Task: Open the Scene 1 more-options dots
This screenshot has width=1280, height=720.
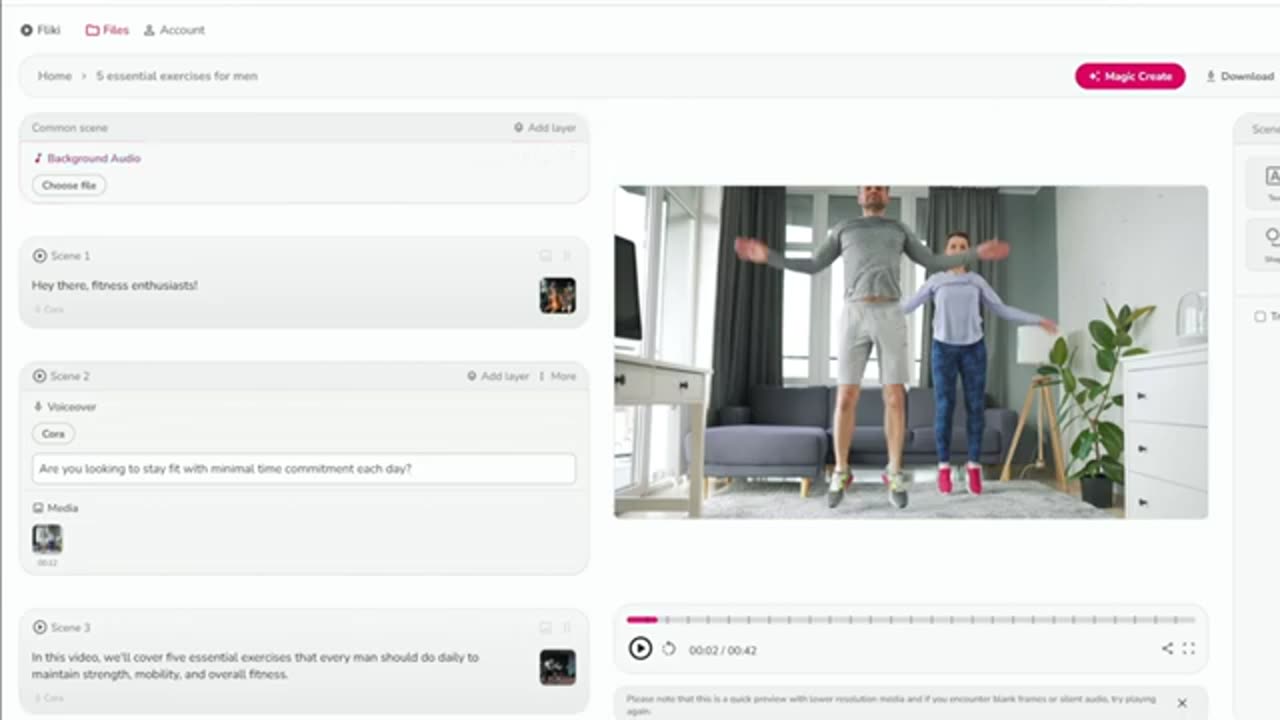Action: 567,256
